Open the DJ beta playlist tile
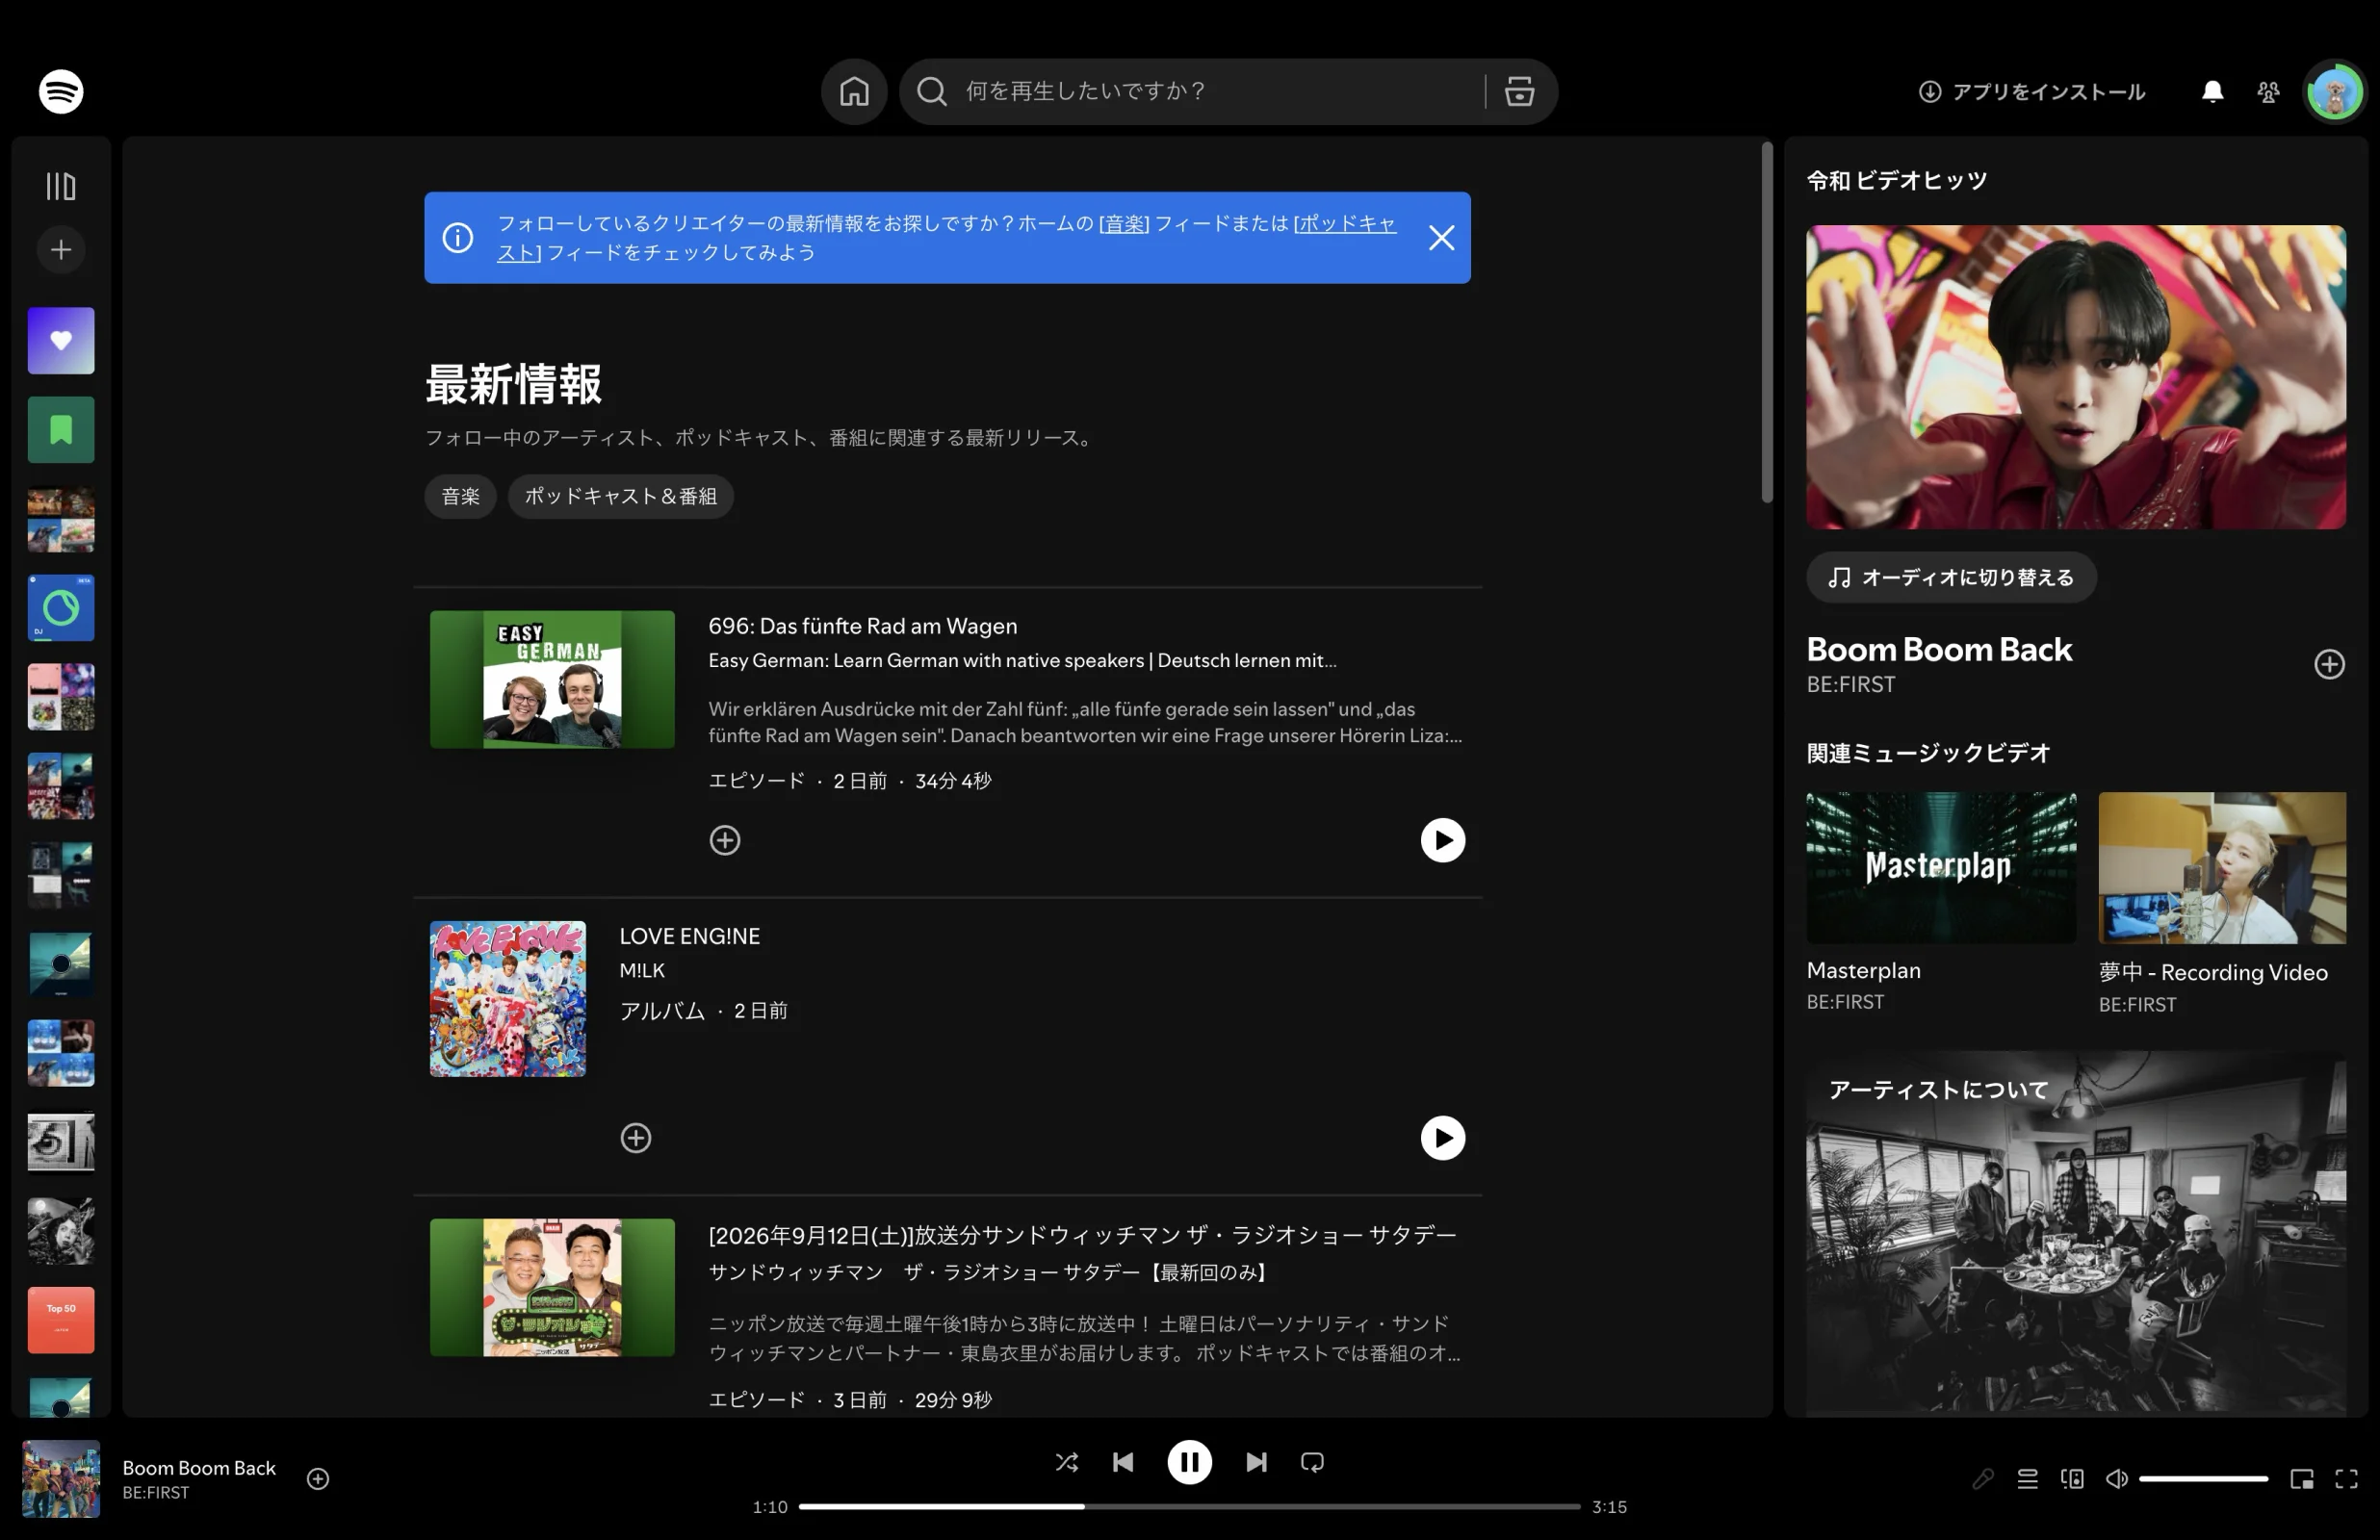Image resolution: width=2380 pixels, height=1540 pixels. point(61,608)
